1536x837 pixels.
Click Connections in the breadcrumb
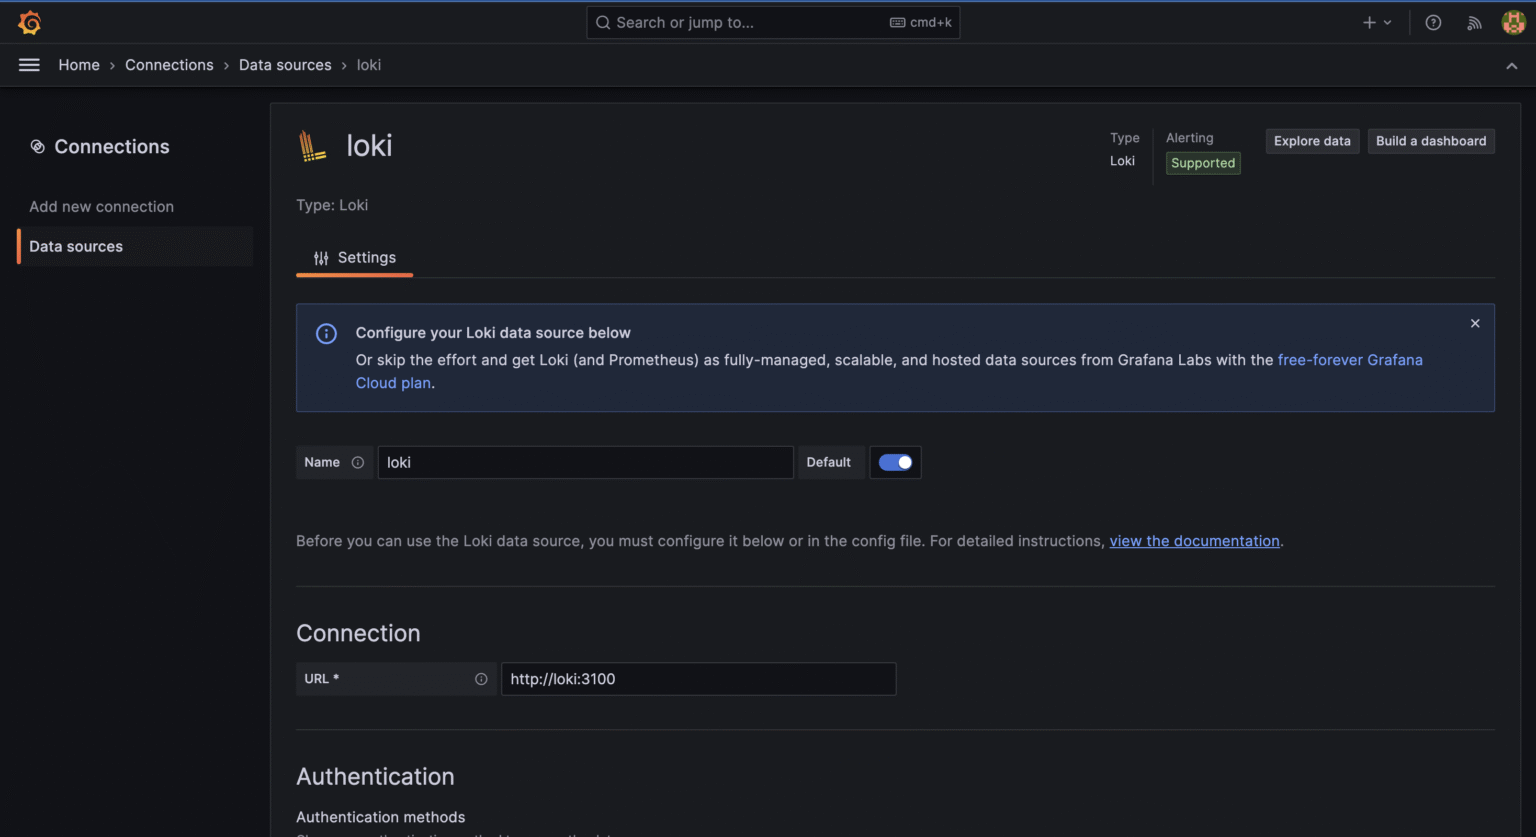point(169,65)
